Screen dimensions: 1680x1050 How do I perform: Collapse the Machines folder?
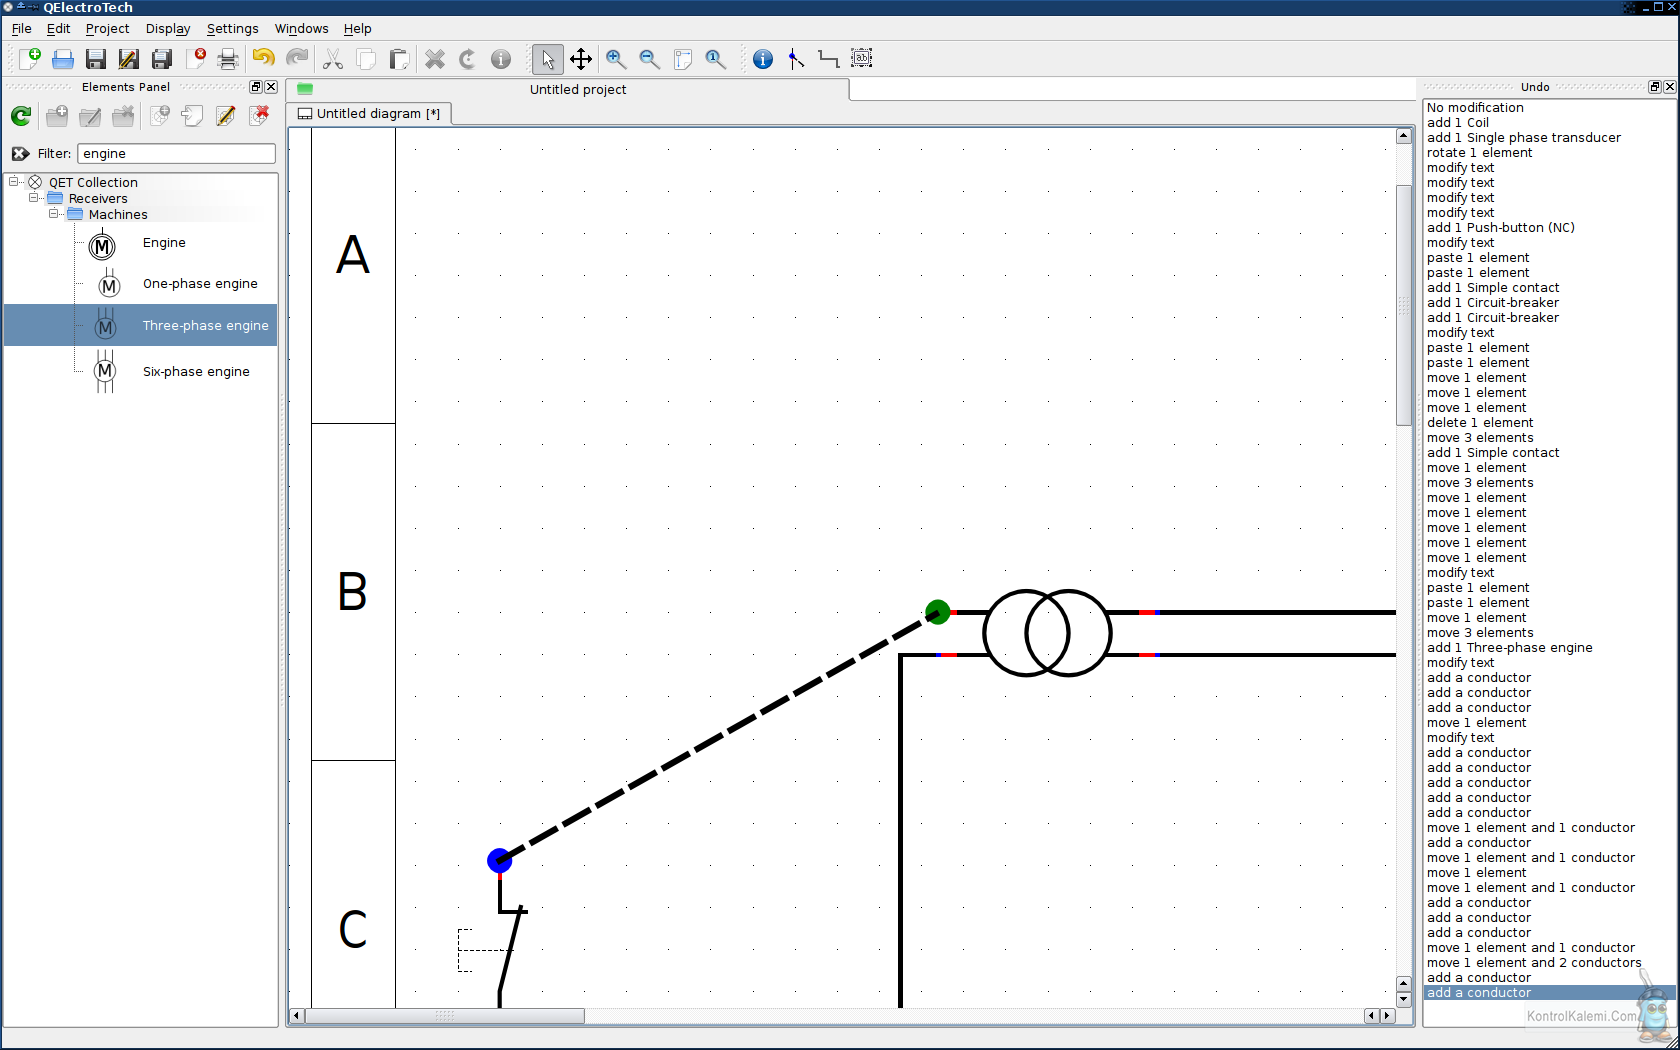pyautogui.click(x=54, y=214)
